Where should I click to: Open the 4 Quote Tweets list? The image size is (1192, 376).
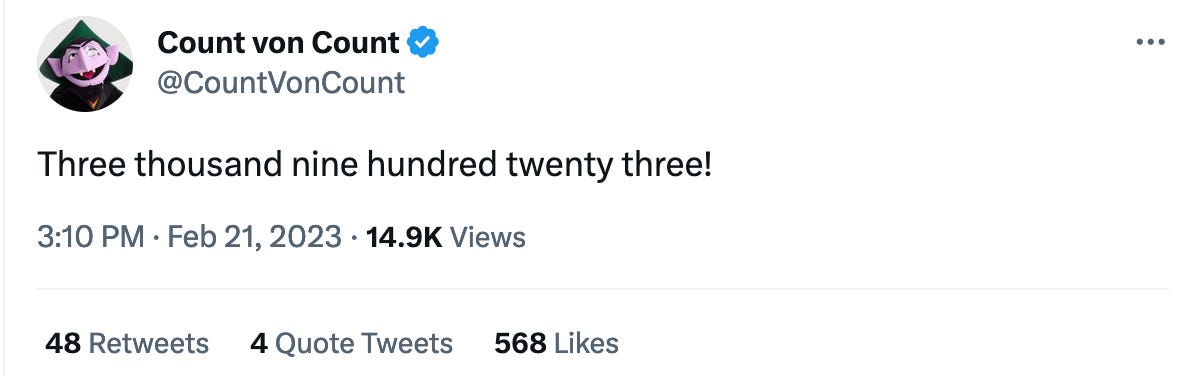(351, 343)
